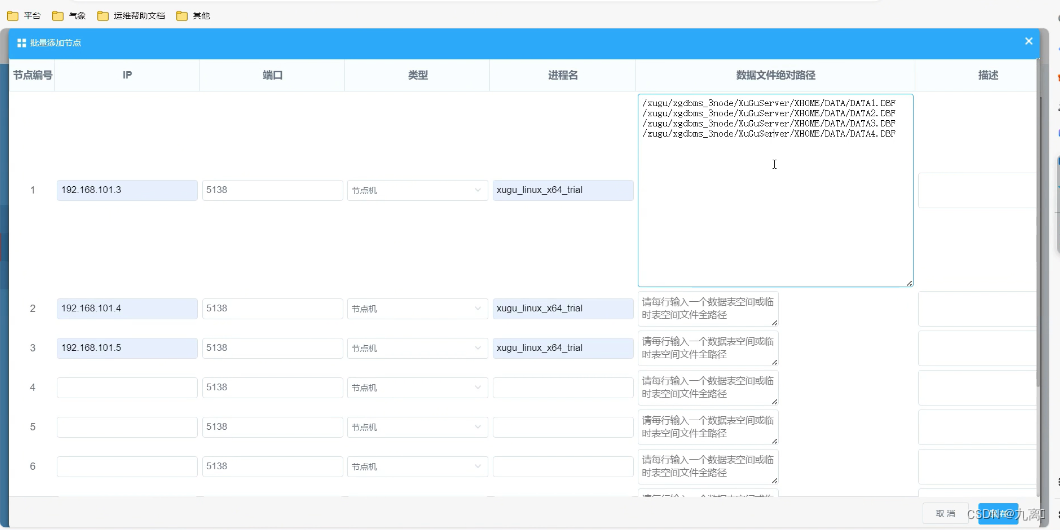
Task: Focus the data file path textarea in row 2
Action: tap(708, 309)
